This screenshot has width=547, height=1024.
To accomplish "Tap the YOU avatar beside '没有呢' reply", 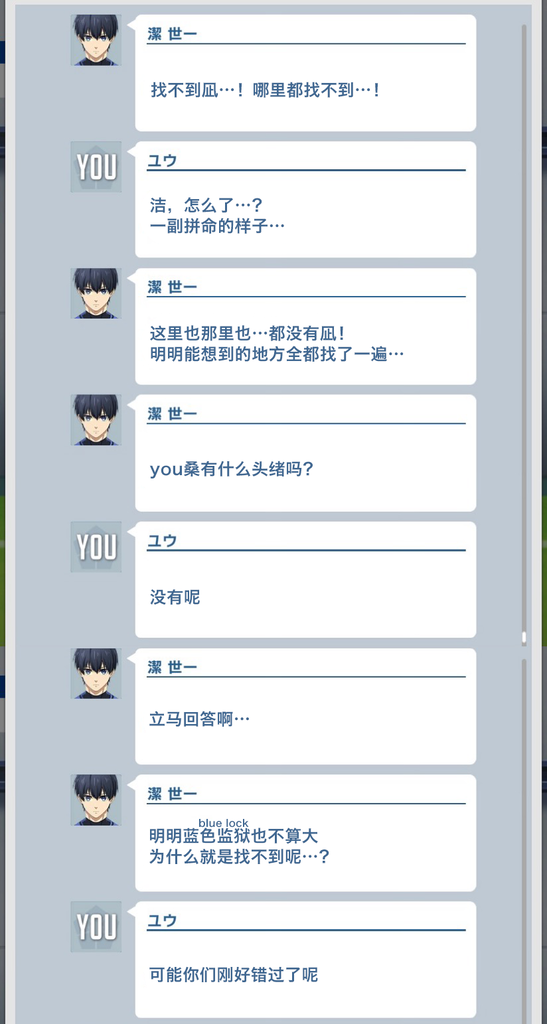I will click(x=96, y=547).
